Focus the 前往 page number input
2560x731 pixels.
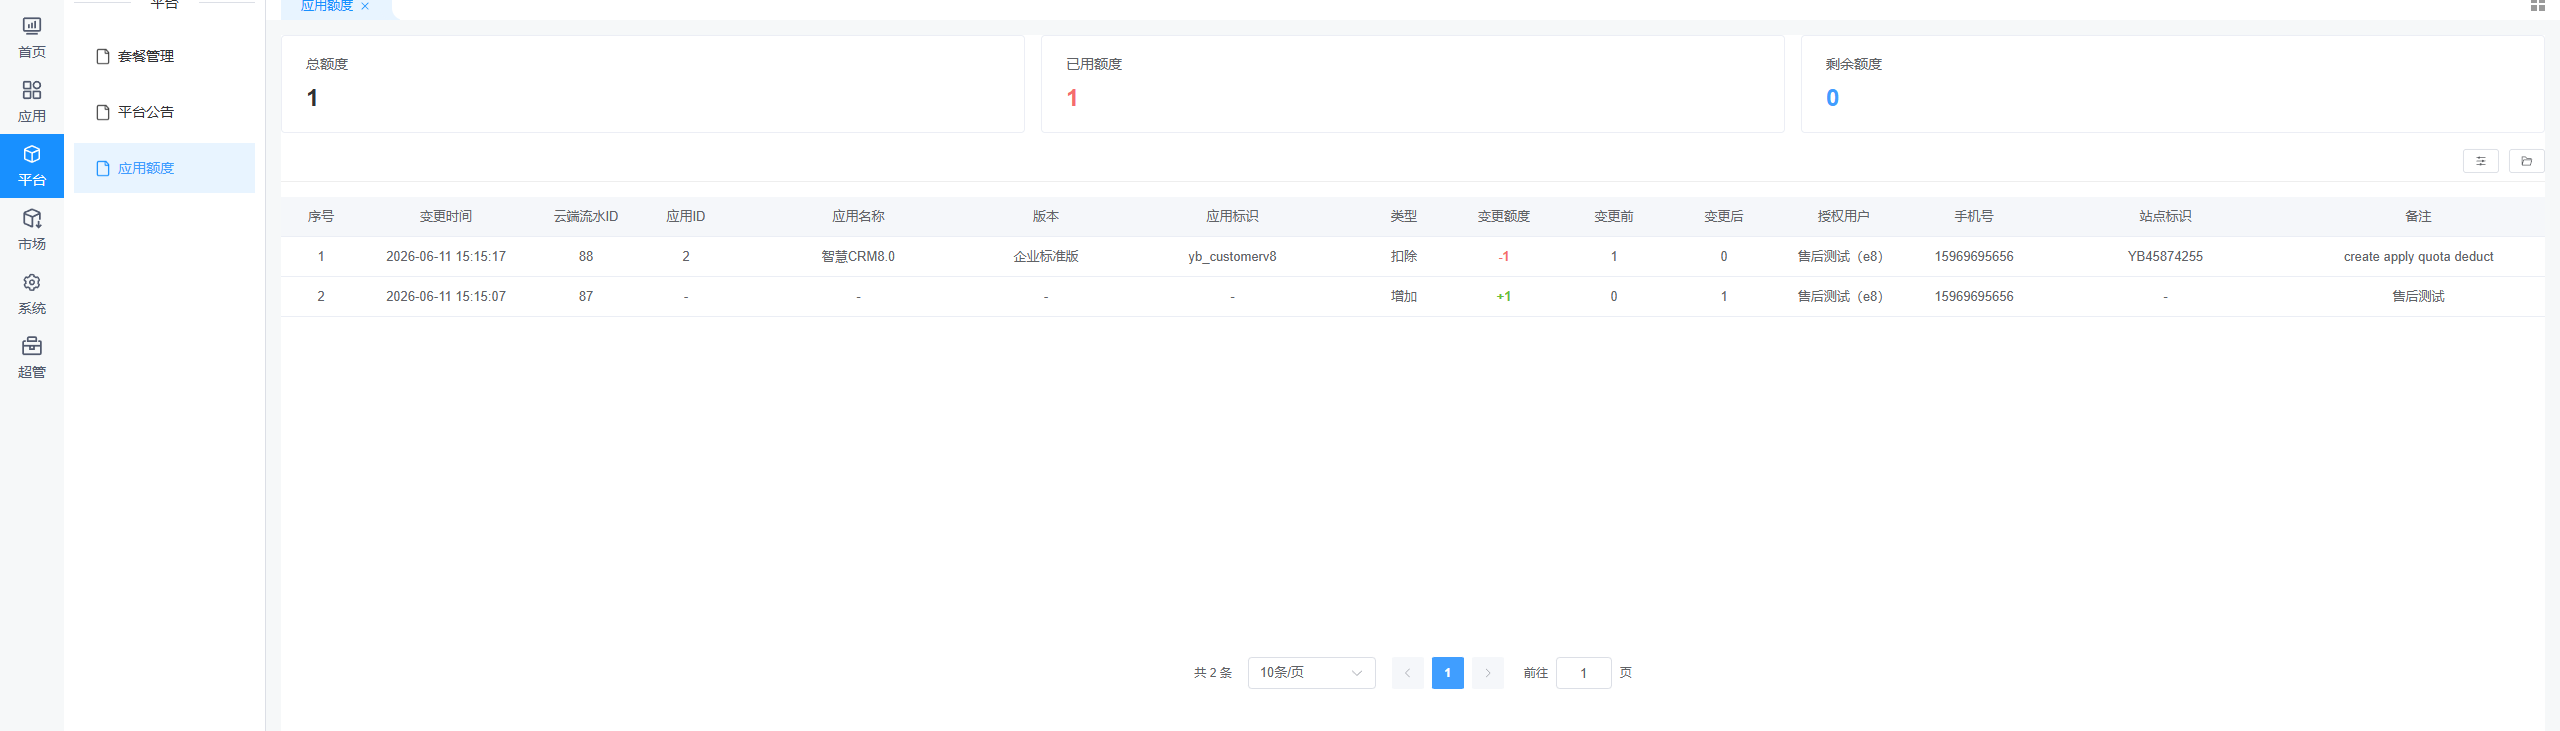pyautogui.click(x=1583, y=673)
